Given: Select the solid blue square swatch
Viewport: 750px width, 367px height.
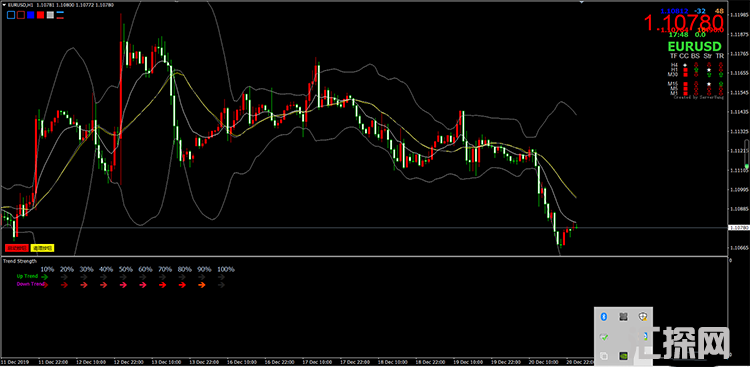Looking at the screenshot, I should [31, 15].
